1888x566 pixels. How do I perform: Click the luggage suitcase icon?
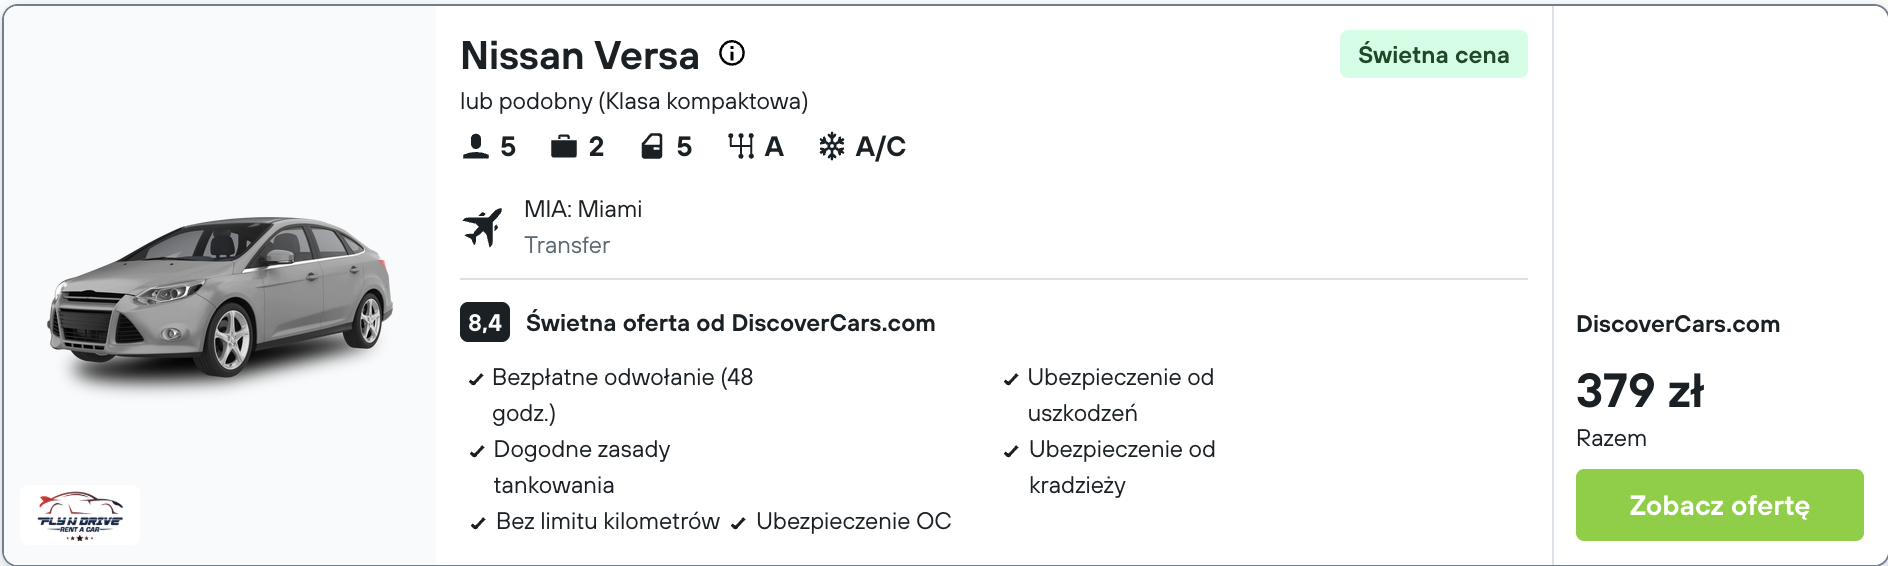(x=564, y=147)
